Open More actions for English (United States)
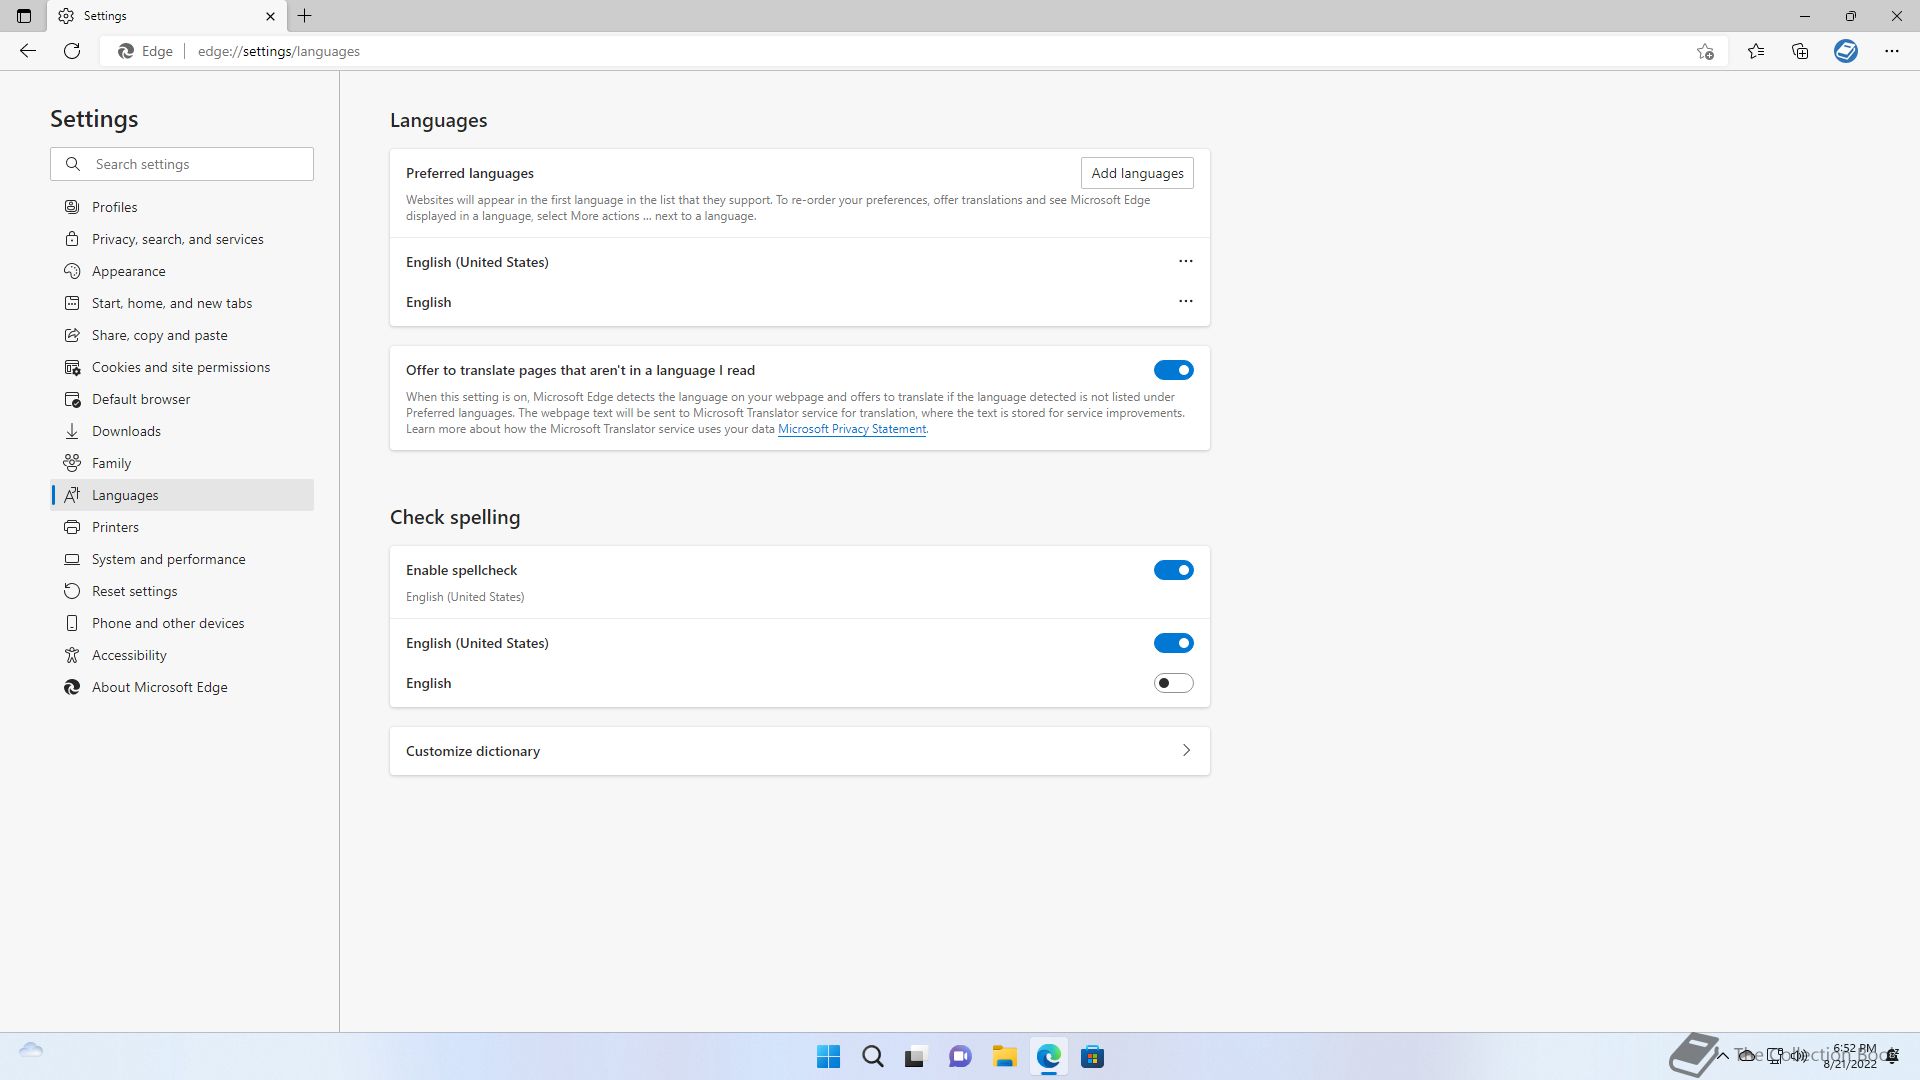Image resolution: width=1920 pixels, height=1080 pixels. 1185,262
